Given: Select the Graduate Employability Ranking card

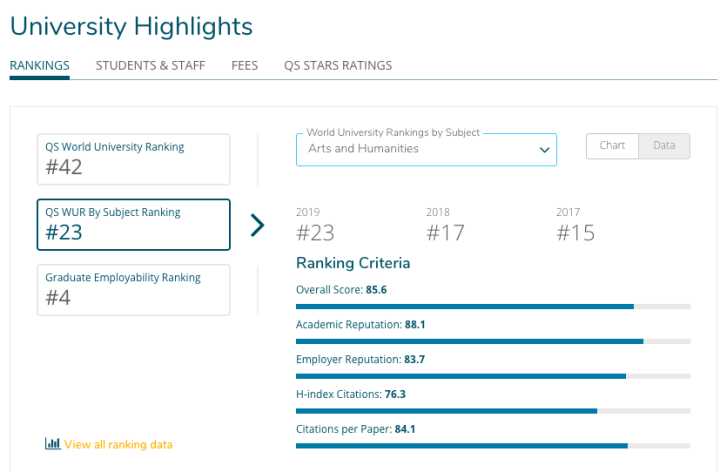Looking at the screenshot, I should (134, 290).
